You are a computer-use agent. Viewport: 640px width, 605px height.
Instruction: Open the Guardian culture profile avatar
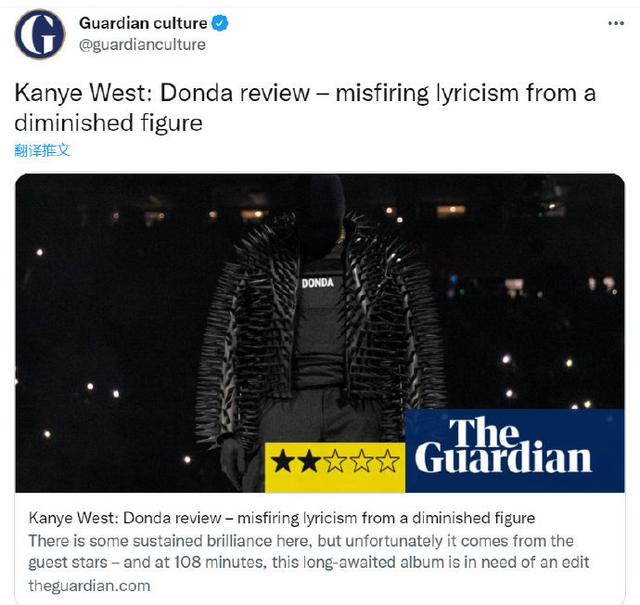40,34
